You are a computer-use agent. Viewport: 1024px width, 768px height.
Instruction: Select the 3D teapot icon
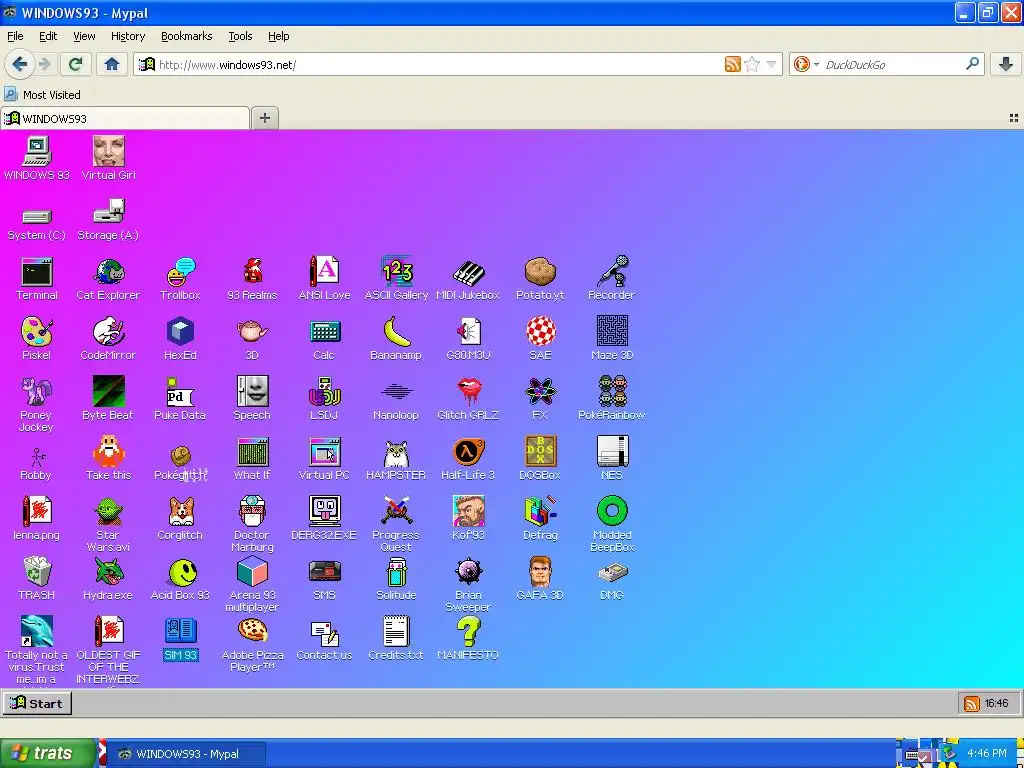point(252,332)
